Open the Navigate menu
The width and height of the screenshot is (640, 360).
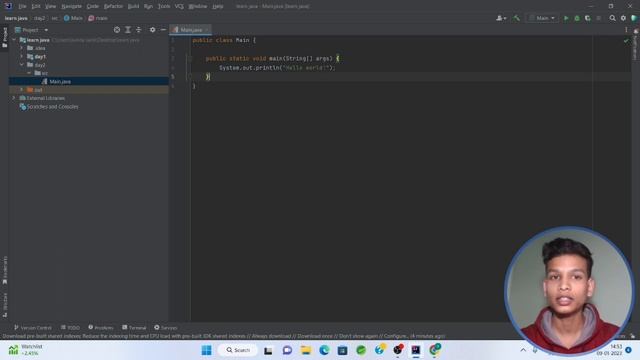tap(71, 7)
